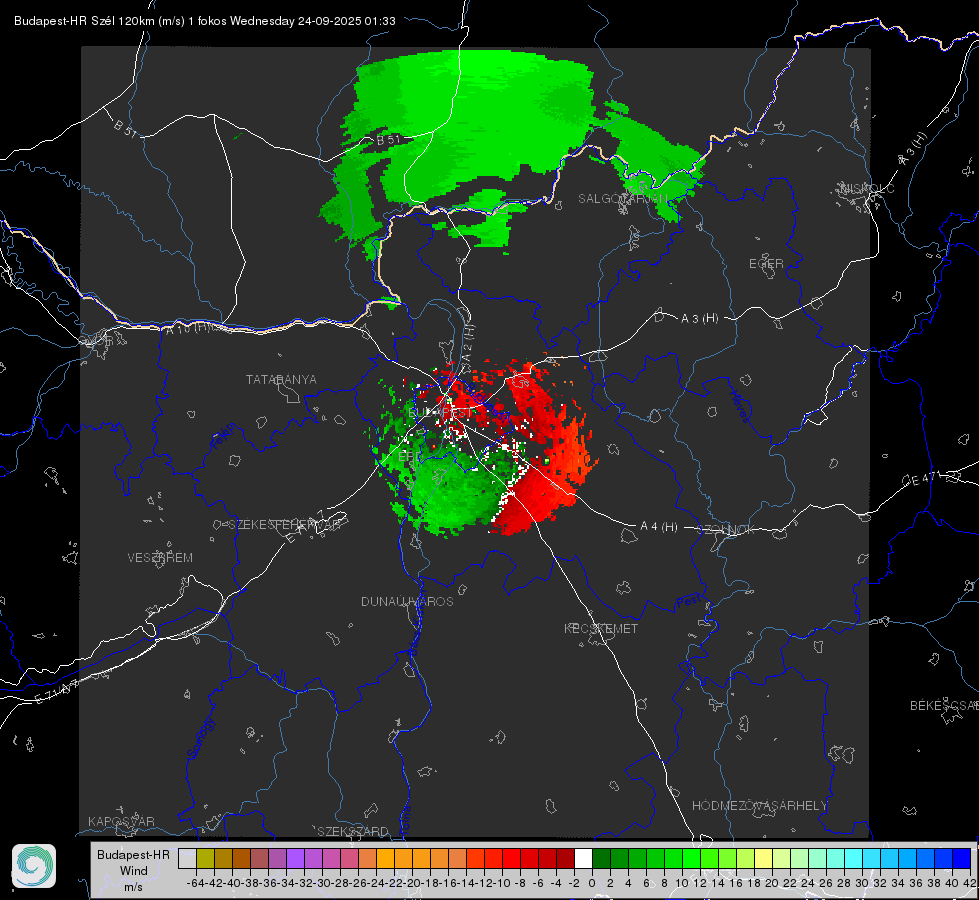Click the legend value label 42

pos(970,883)
